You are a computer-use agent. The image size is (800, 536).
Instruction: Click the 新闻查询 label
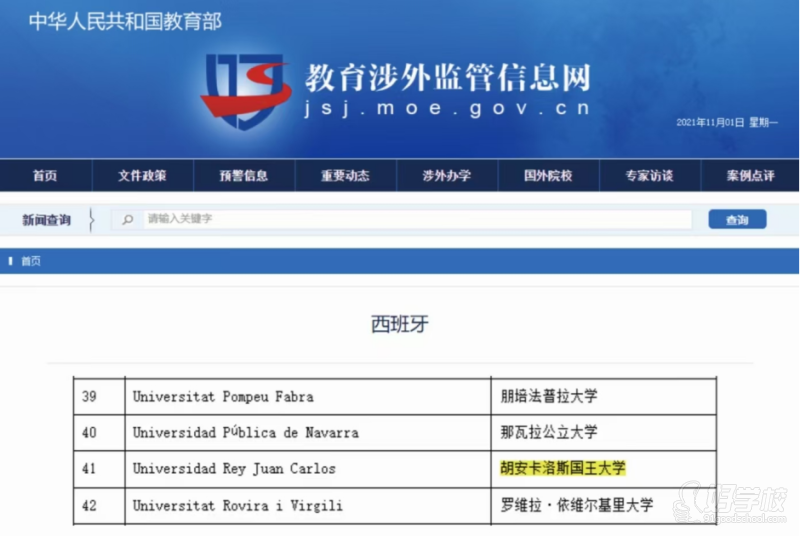pos(46,220)
